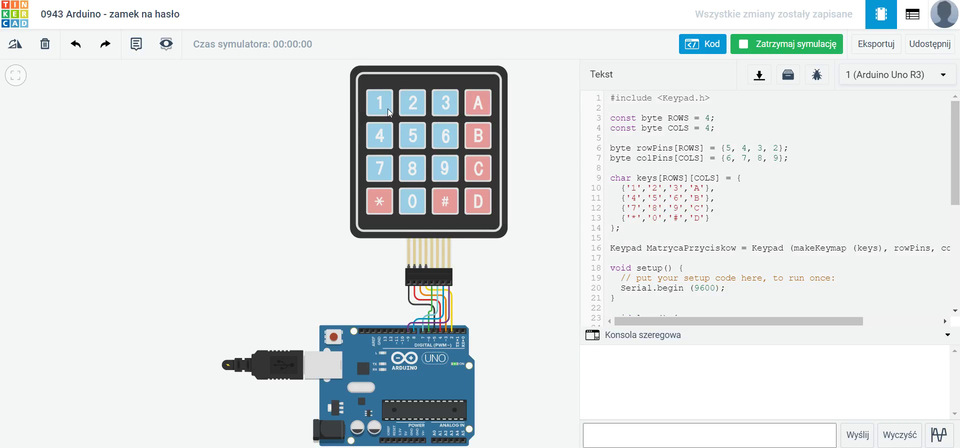960x448 pixels.
Task: Click the rotate icon in toolbar
Action: point(15,44)
